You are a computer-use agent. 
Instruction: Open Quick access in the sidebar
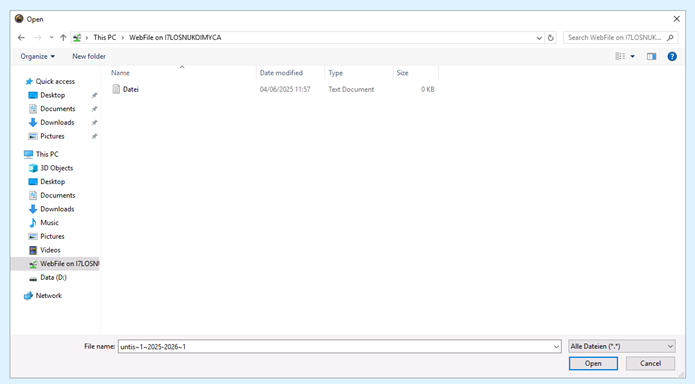coord(55,82)
